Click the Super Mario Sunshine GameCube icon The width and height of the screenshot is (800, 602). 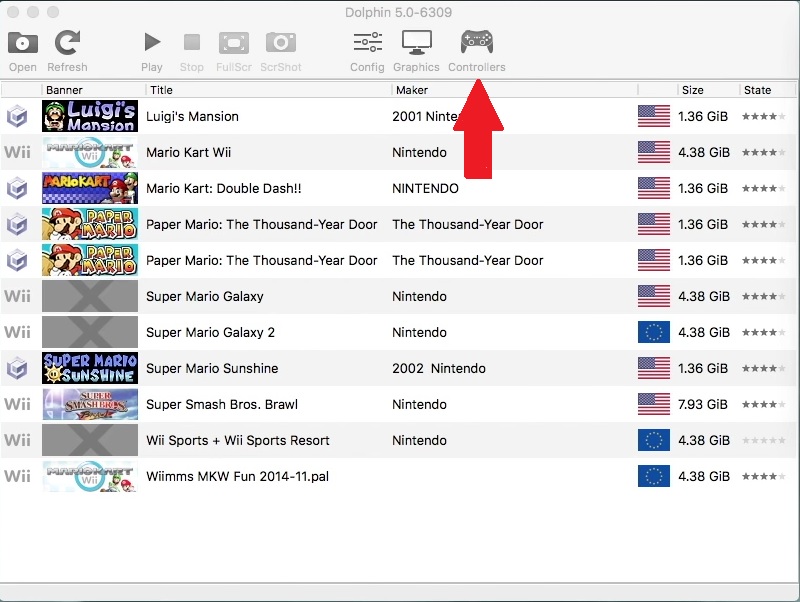point(17,368)
